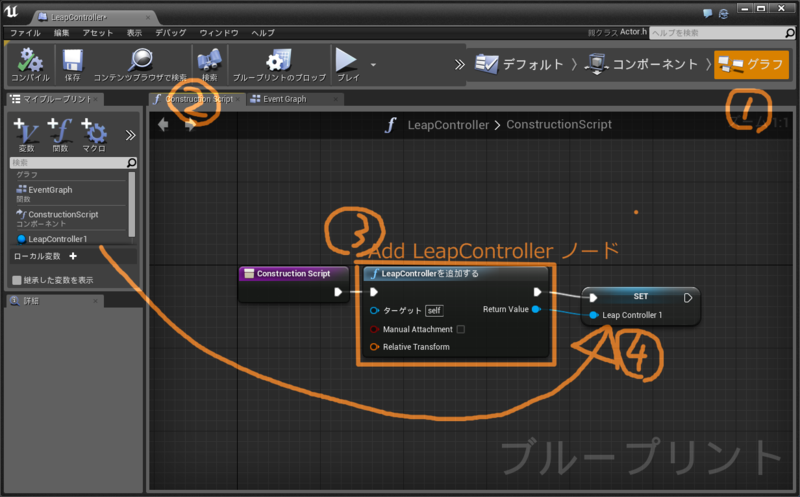This screenshot has height=497, width=800.
Task: Click Construction Script exec output pin
Action: tap(338, 292)
